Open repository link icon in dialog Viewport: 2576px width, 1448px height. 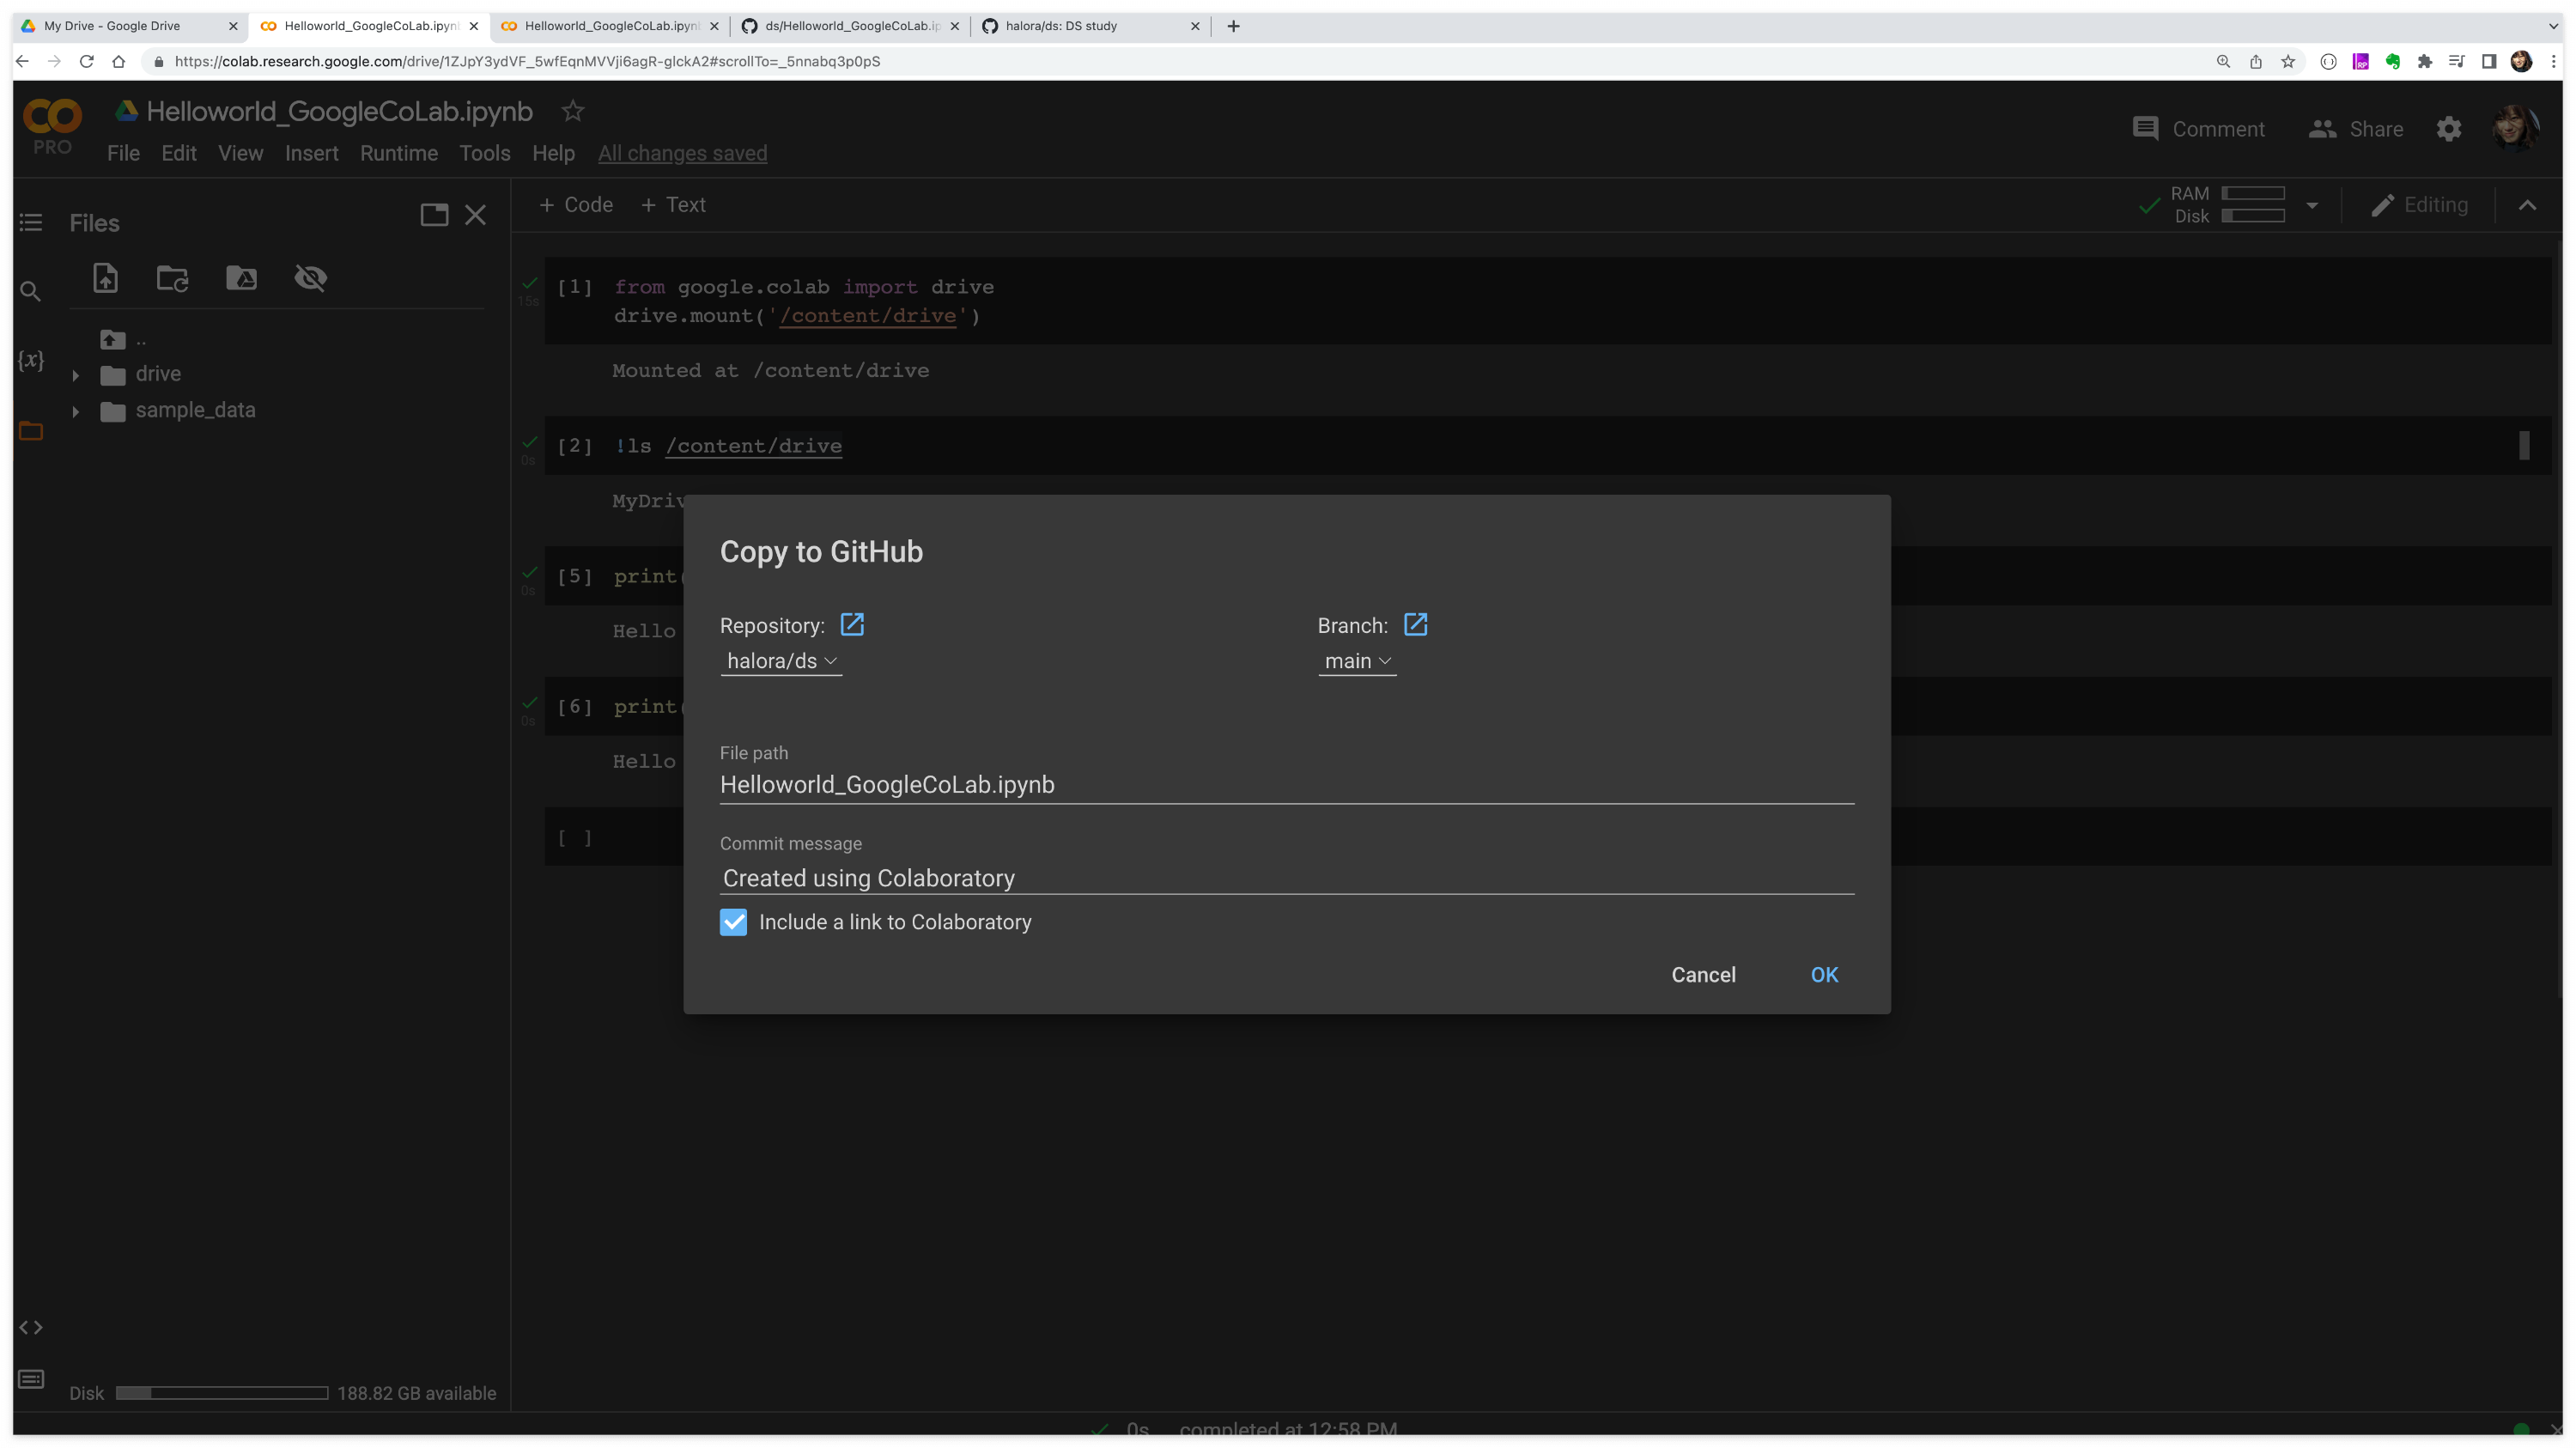click(852, 625)
